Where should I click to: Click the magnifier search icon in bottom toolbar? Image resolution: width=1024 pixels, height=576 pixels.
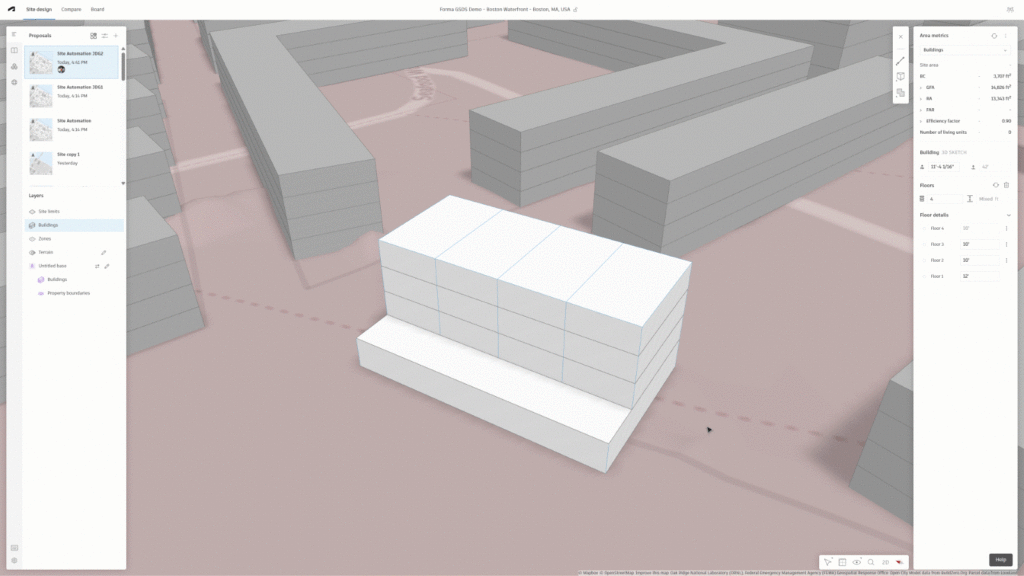(871, 562)
